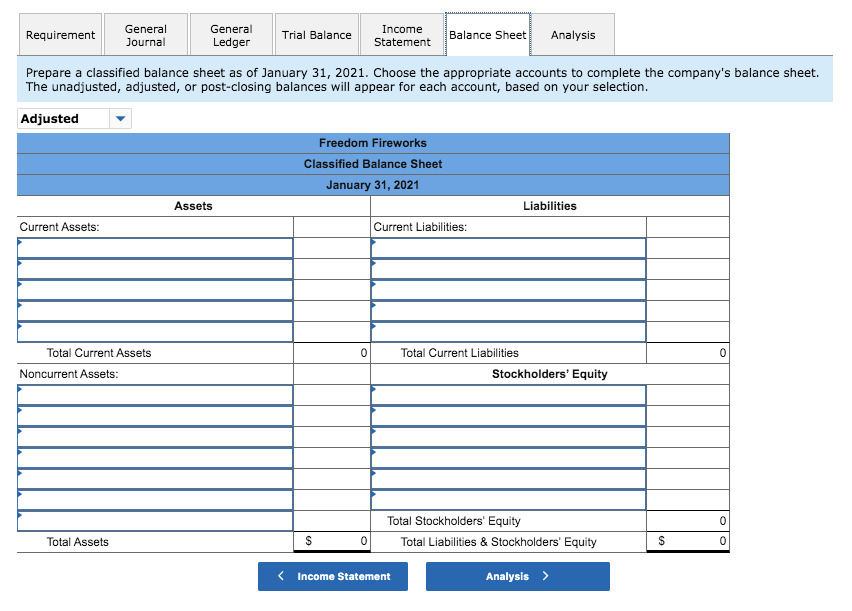Open the Analysis tab
The width and height of the screenshot is (852, 611).
573,34
